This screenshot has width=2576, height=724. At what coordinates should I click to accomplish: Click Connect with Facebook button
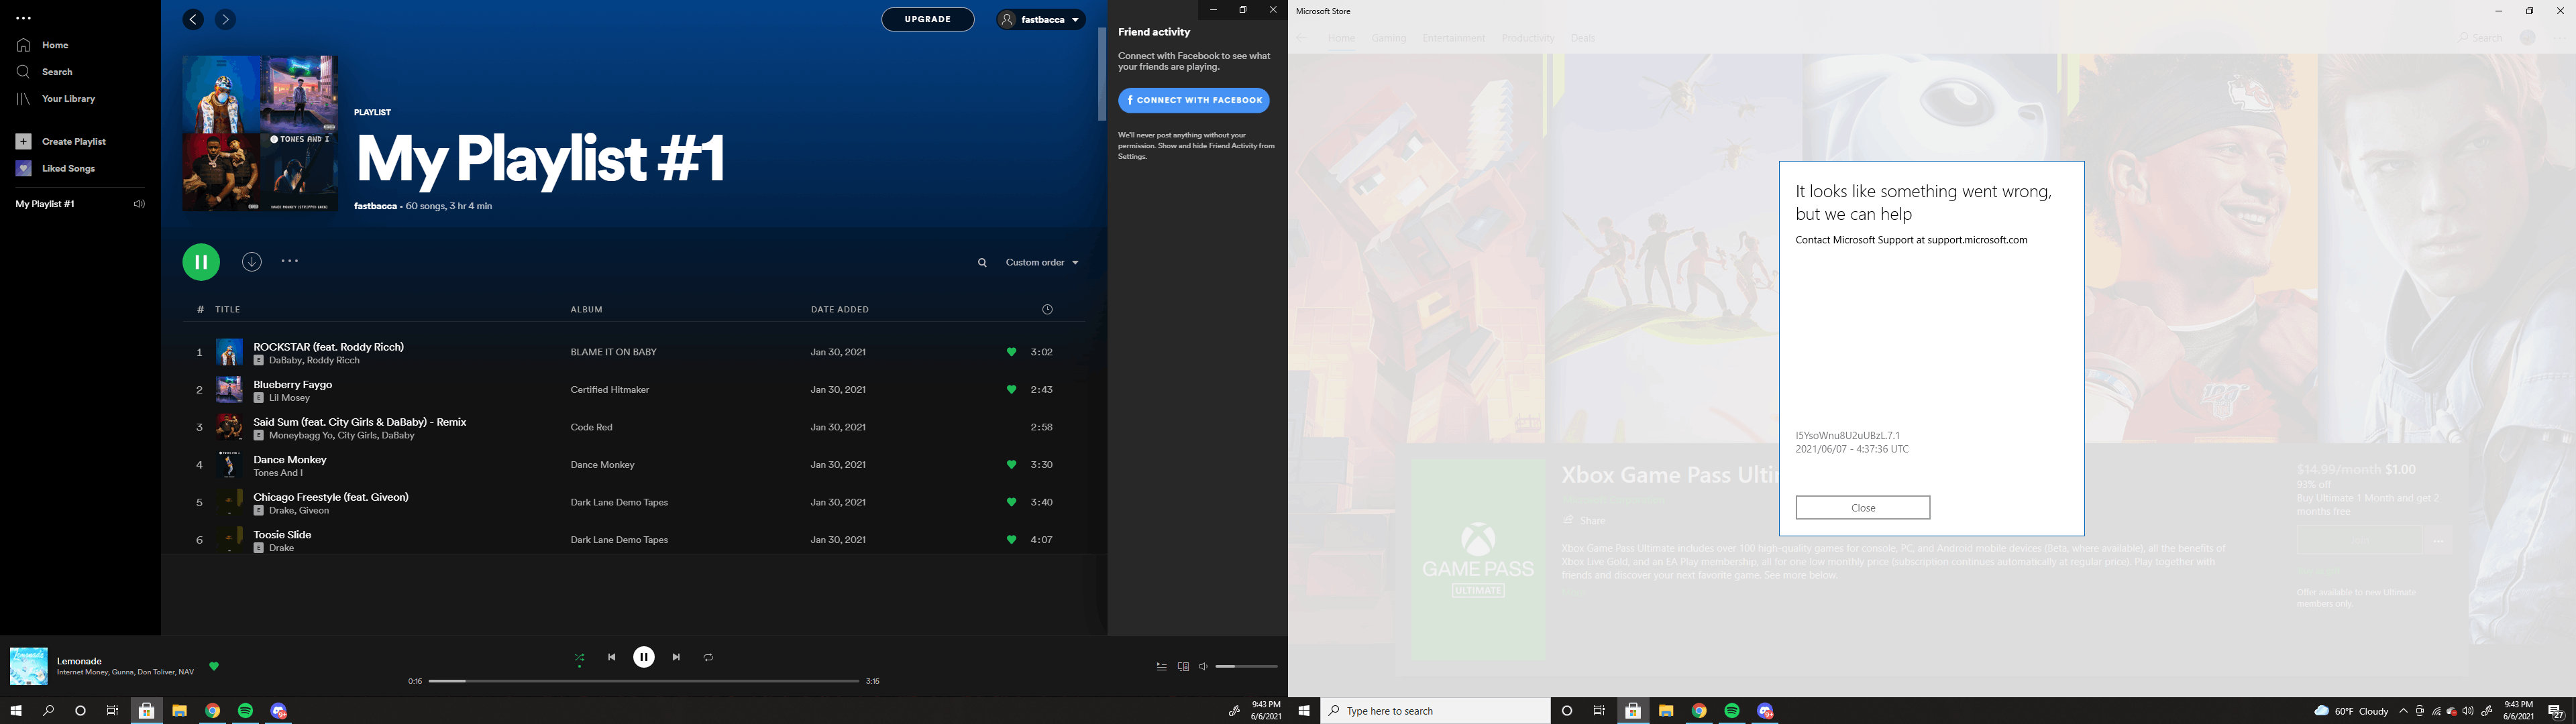tap(1194, 100)
